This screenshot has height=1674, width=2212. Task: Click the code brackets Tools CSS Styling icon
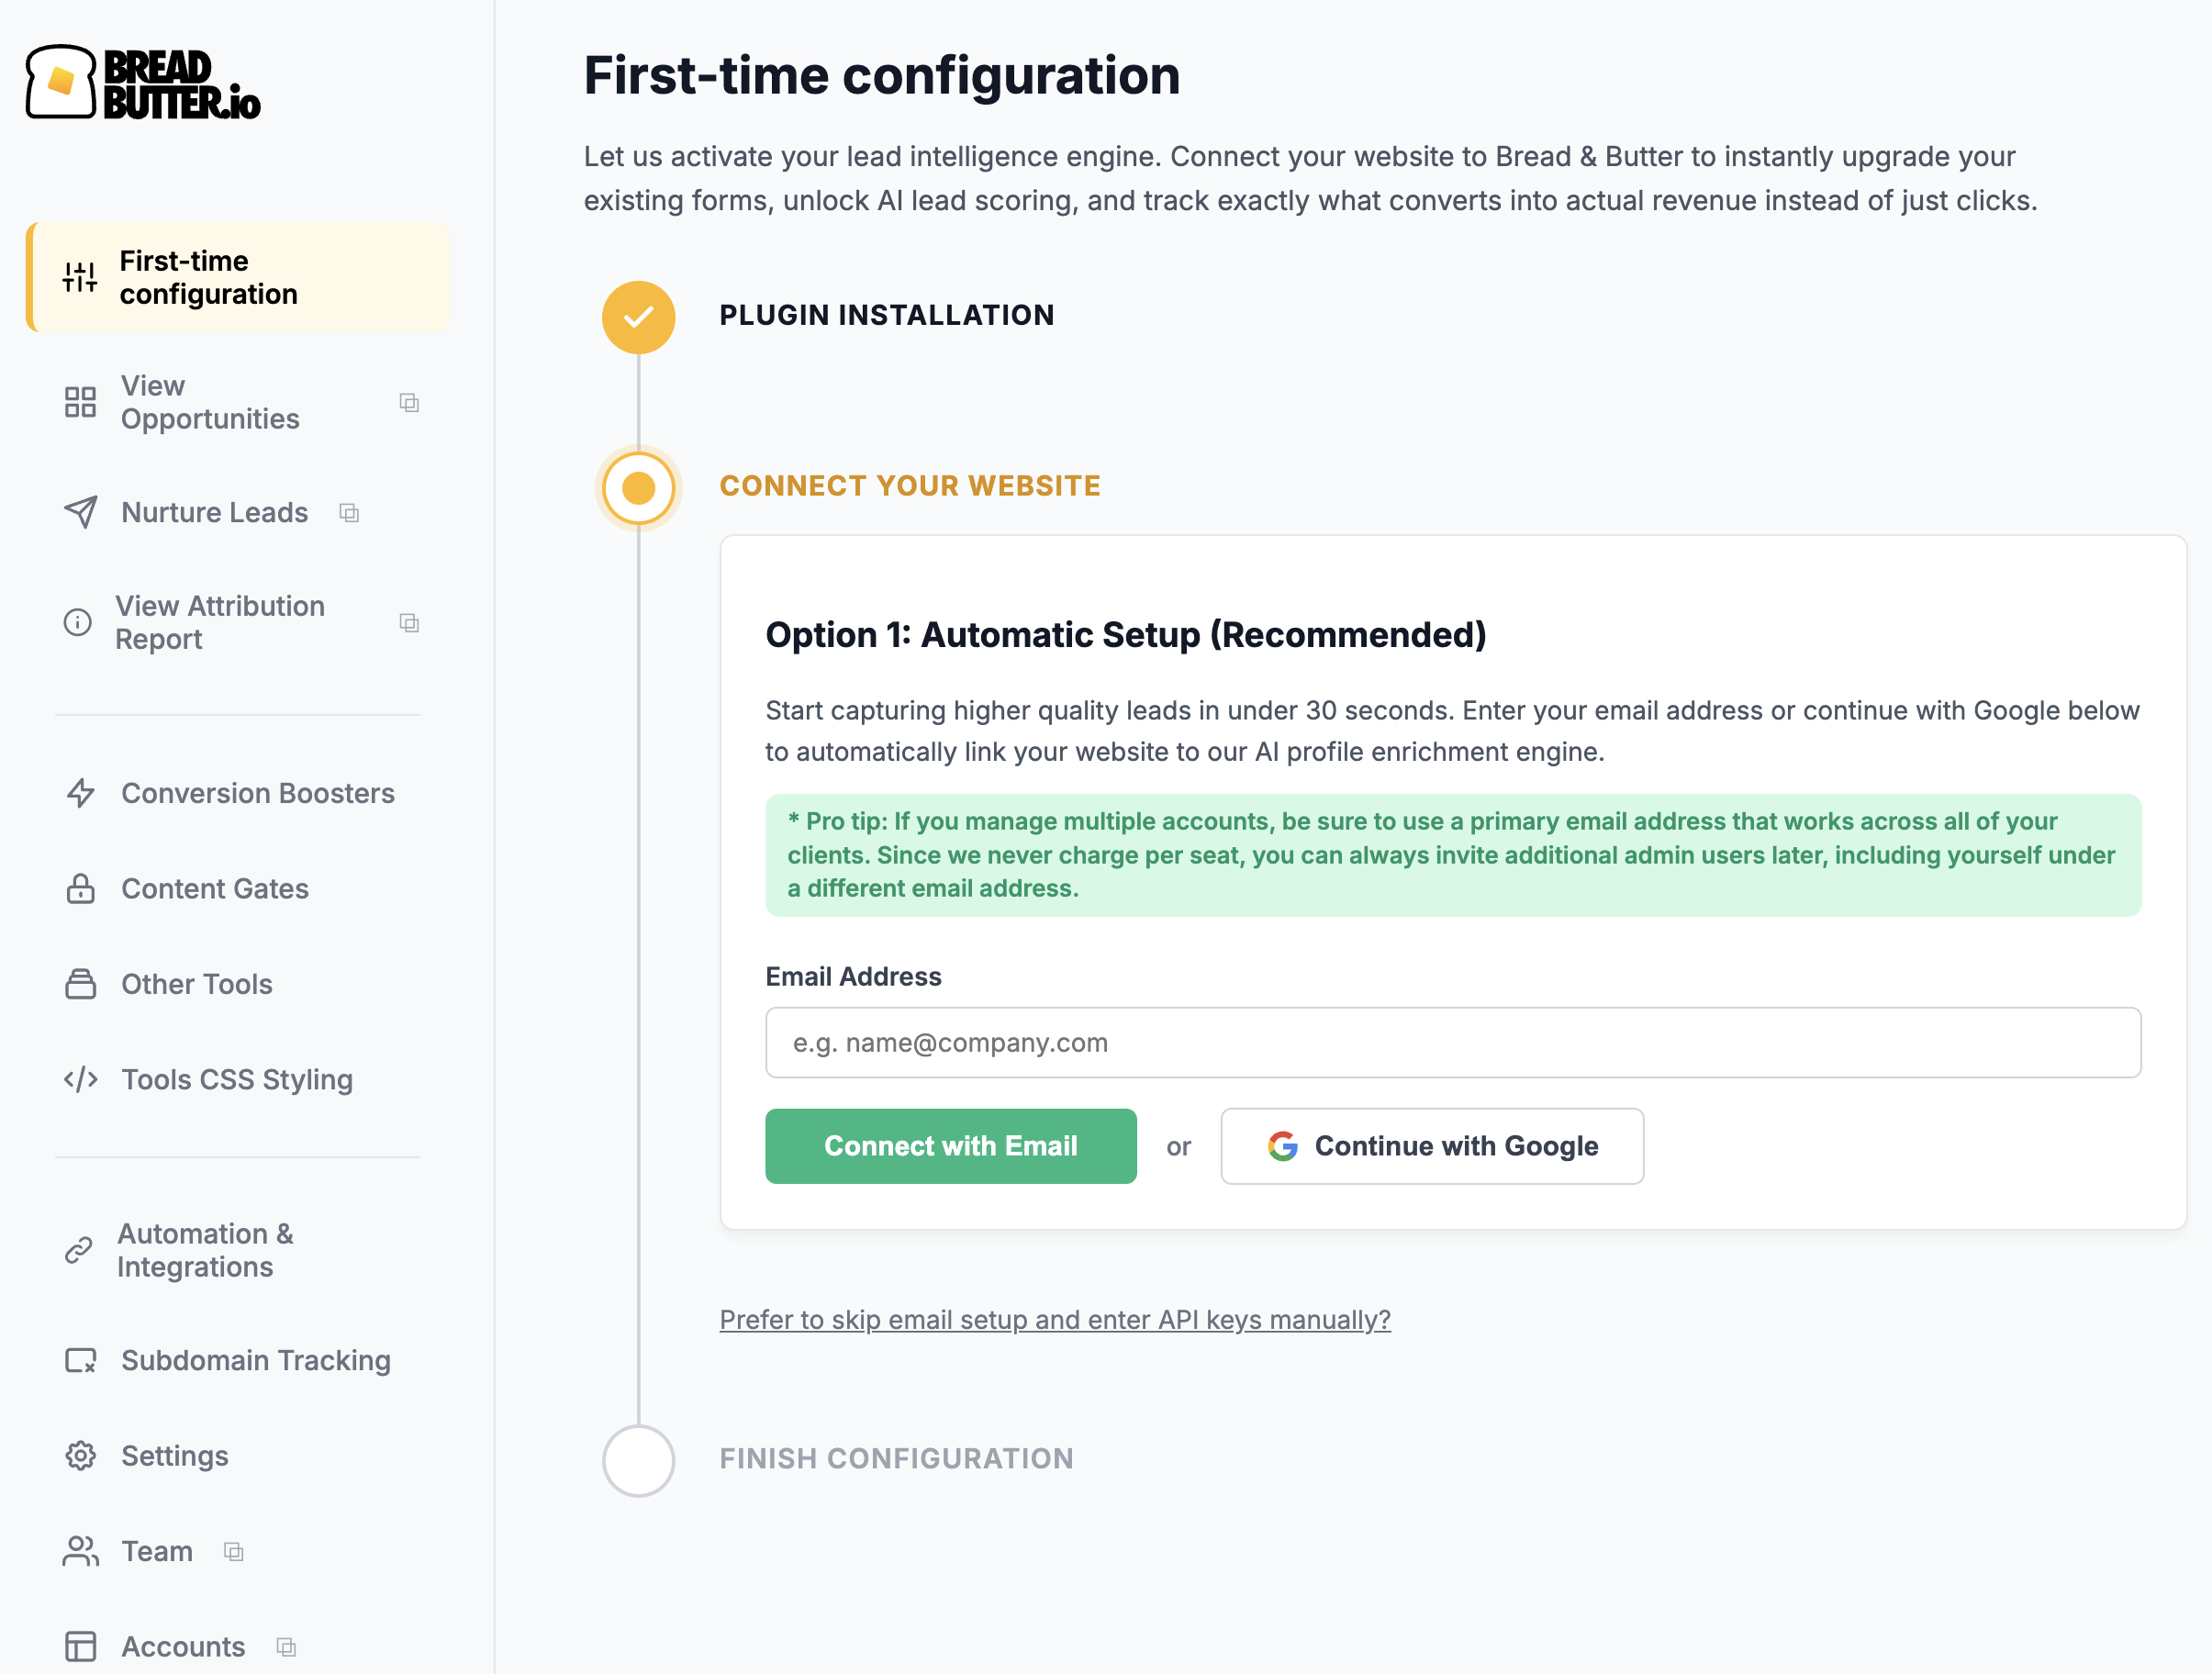80,1080
